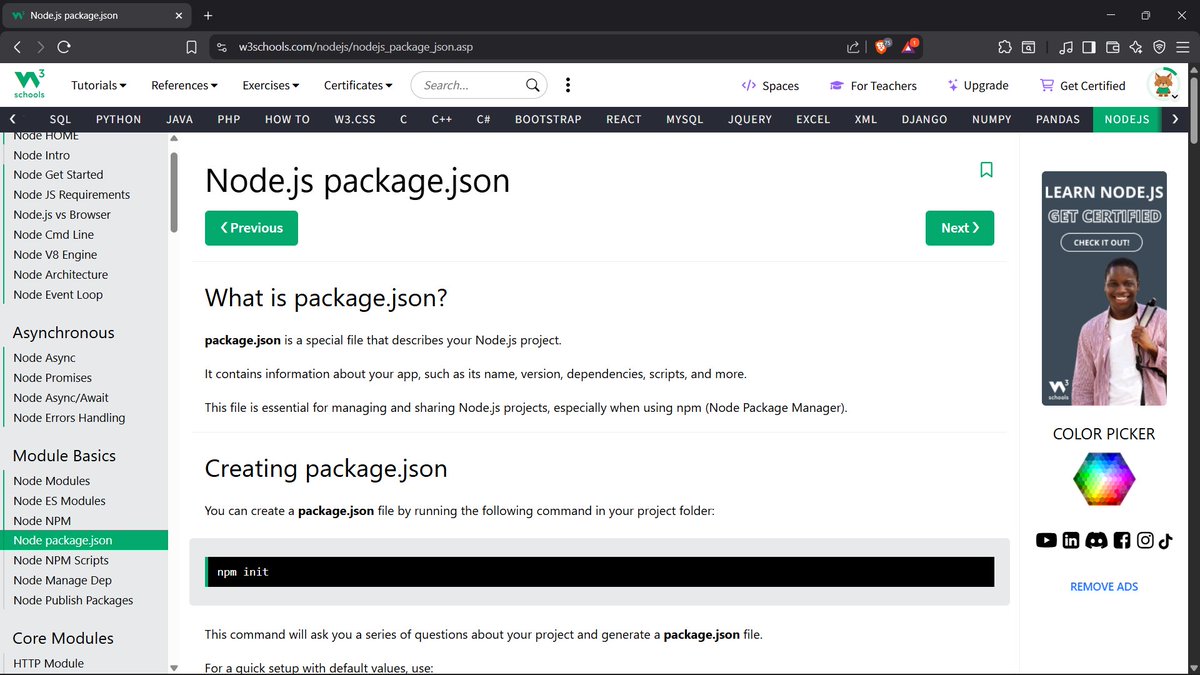
Task: Select the REACT topic tab
Action: [x=623, y=119]
